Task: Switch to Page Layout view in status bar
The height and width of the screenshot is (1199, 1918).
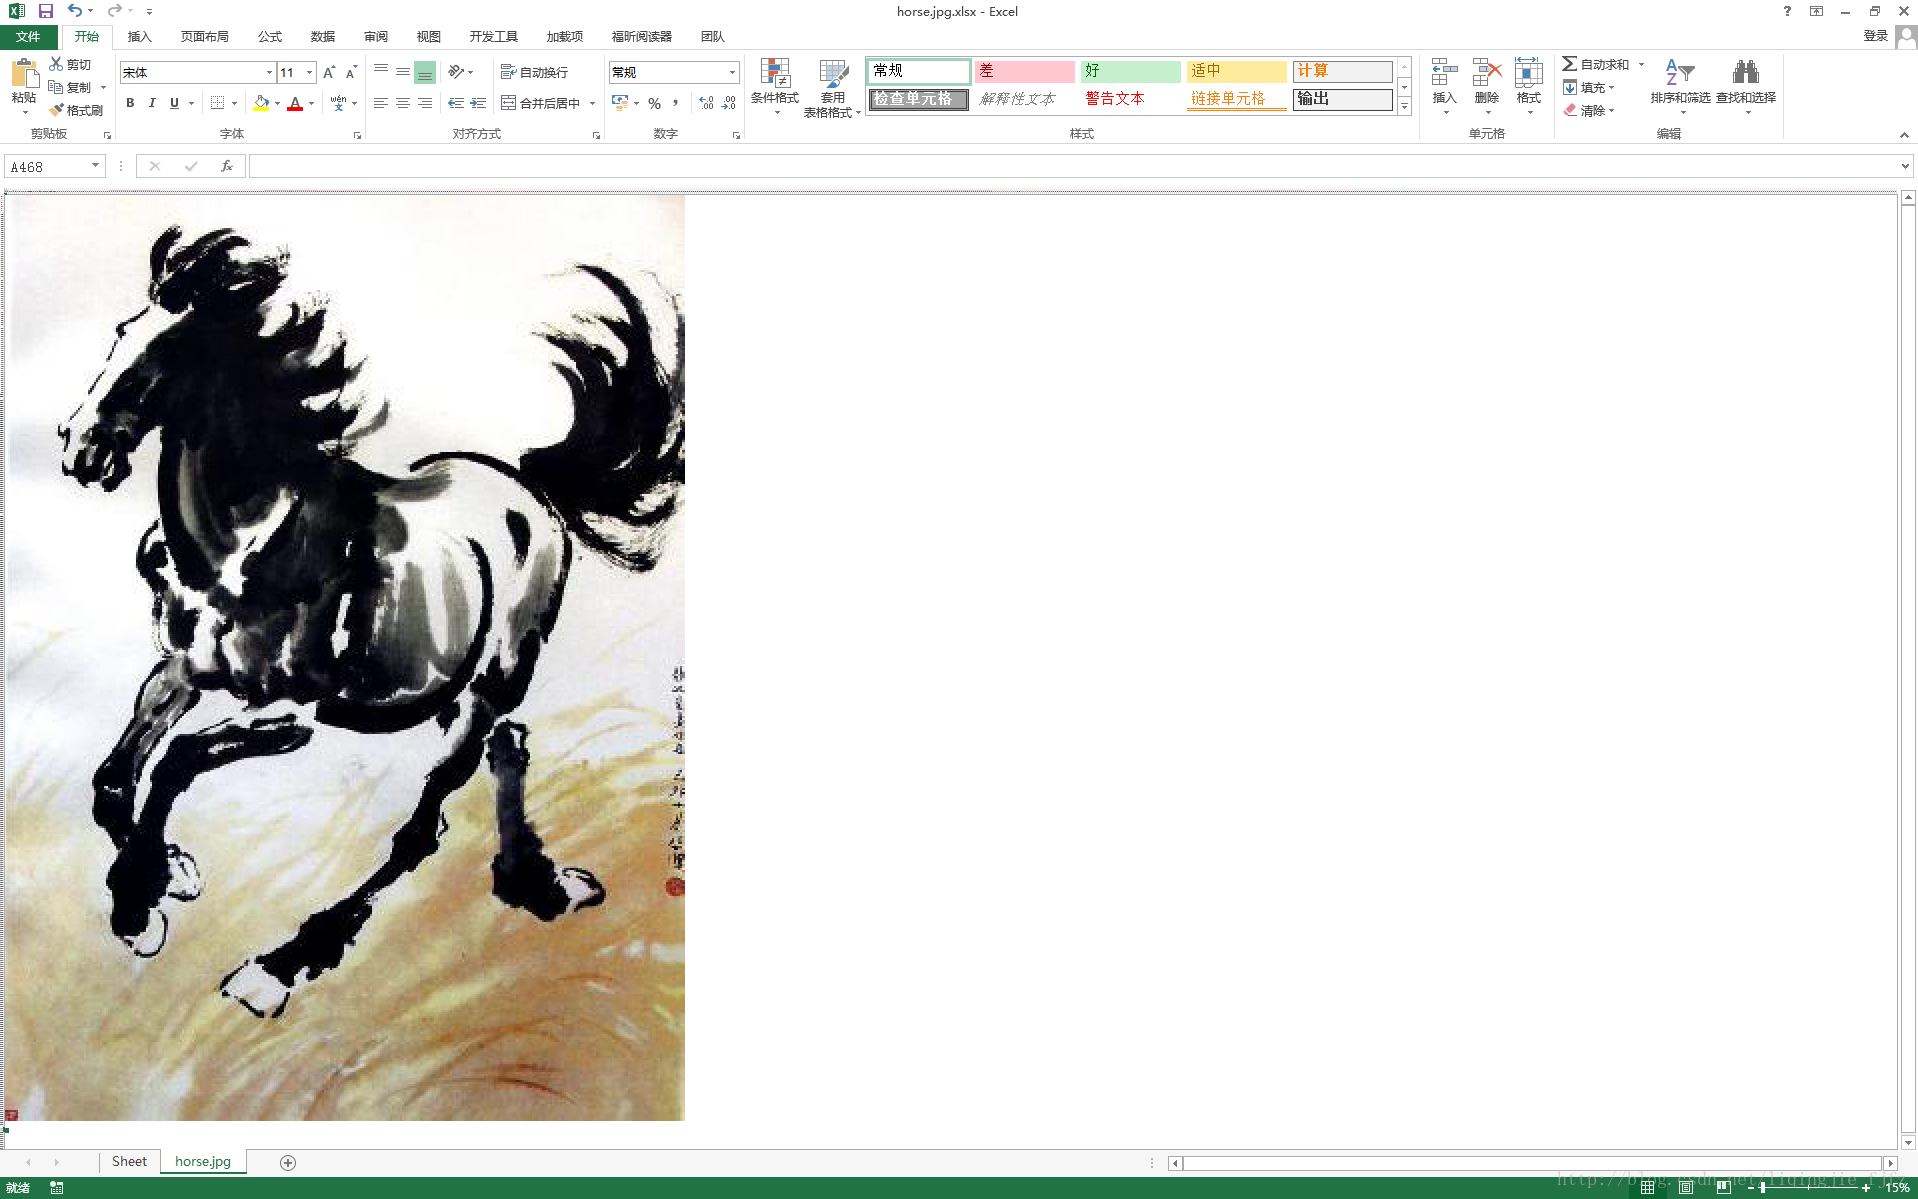Action: tap(1686, 1187)
